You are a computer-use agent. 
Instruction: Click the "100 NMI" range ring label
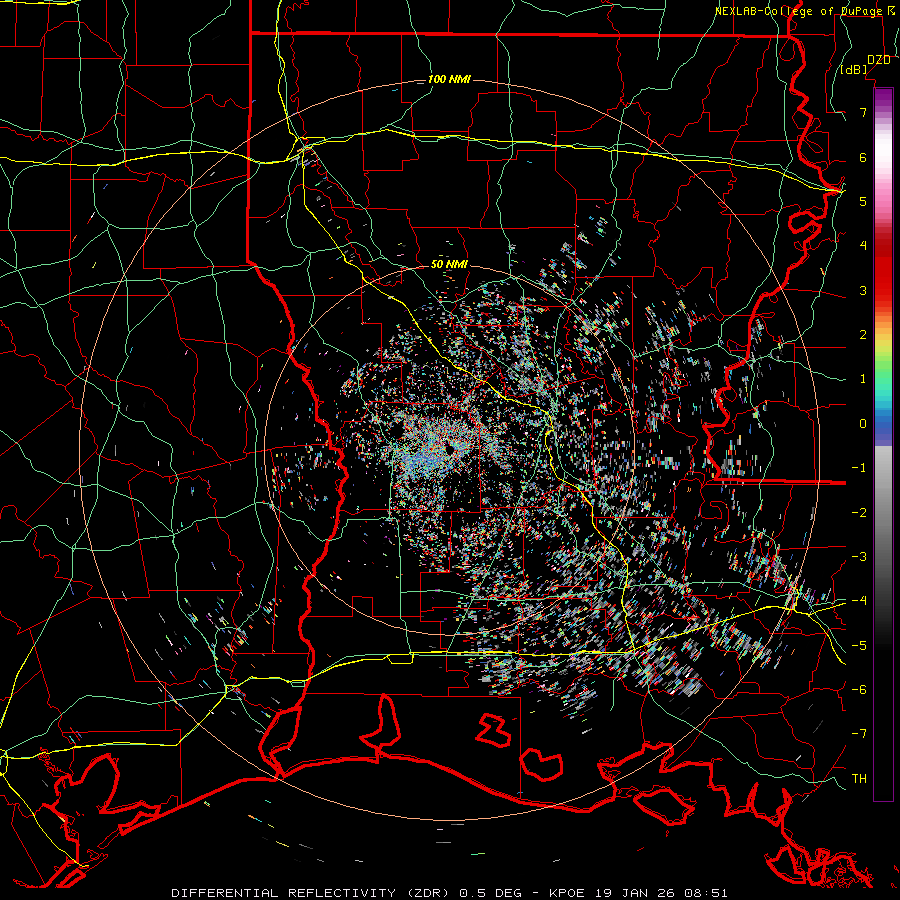click(449, 79)
